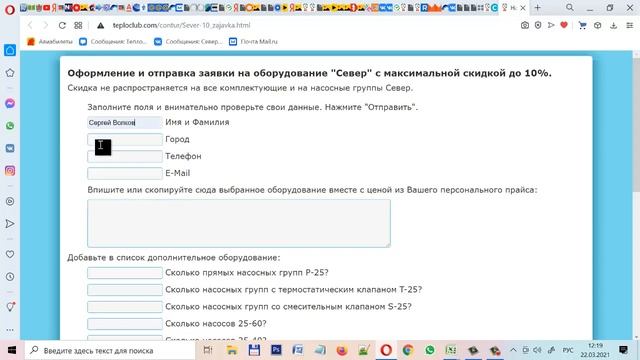Reload the current page

coord(62,25)
